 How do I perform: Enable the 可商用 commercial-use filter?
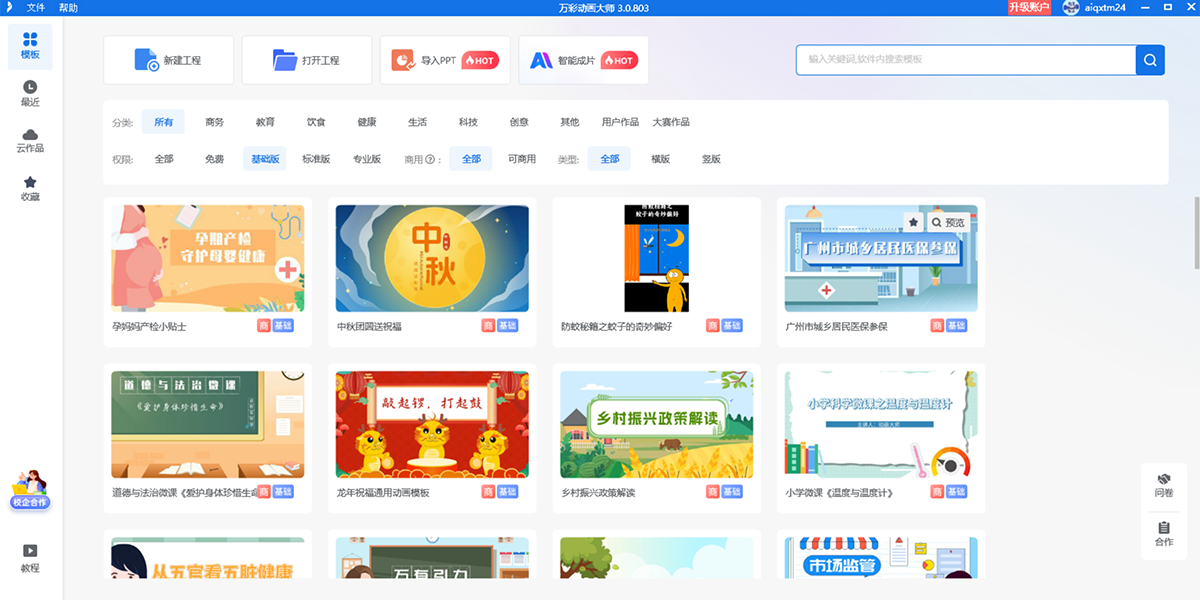point(524,158)
